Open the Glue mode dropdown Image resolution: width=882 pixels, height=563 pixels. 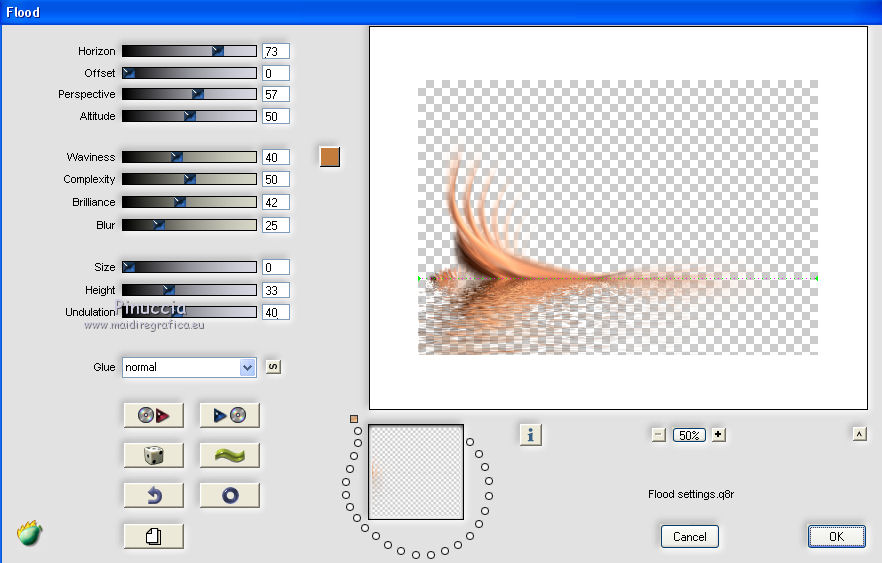coord(189,367)
